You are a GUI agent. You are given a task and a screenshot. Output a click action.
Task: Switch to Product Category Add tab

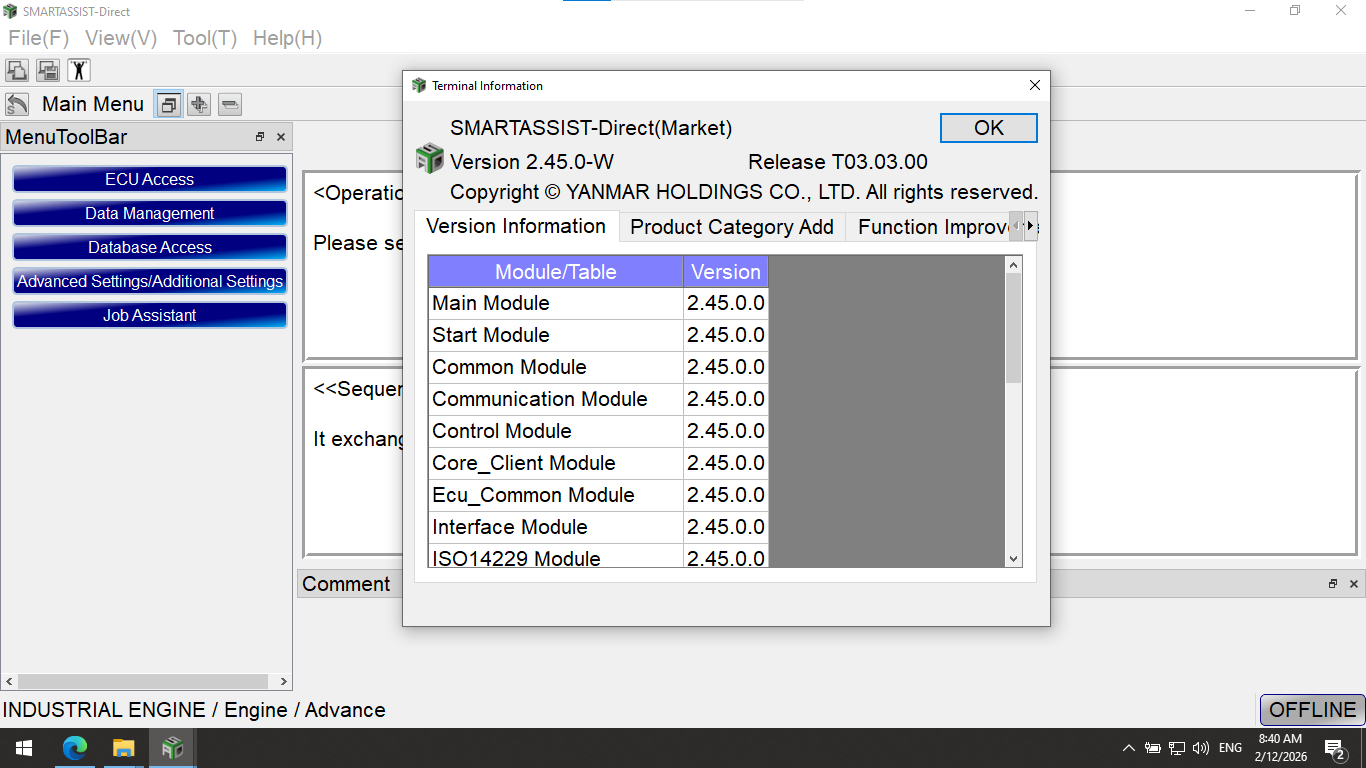731,227
